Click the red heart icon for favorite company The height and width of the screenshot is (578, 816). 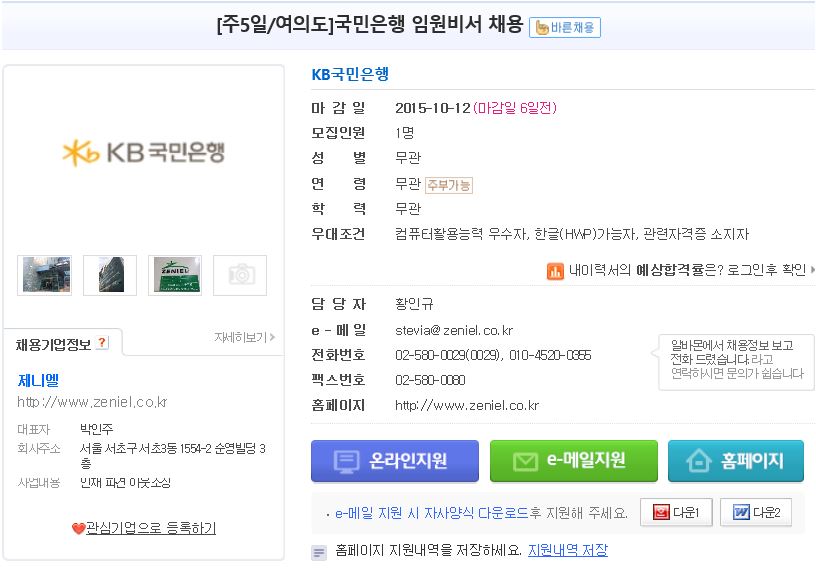(79, 529)
